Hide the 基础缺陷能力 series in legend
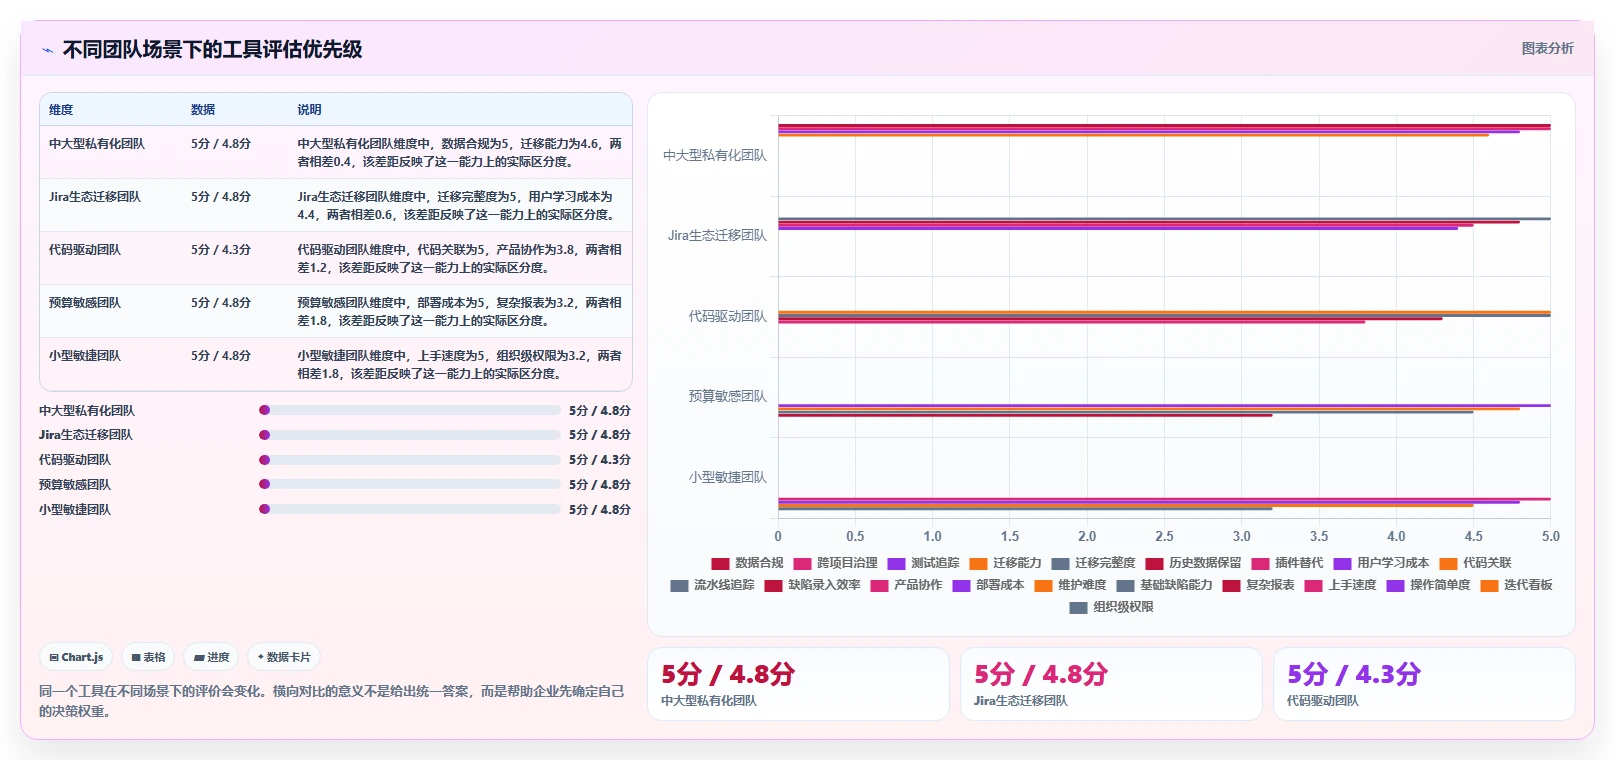The height and width of the screenshot is (760, 1615). point(1164,585)
